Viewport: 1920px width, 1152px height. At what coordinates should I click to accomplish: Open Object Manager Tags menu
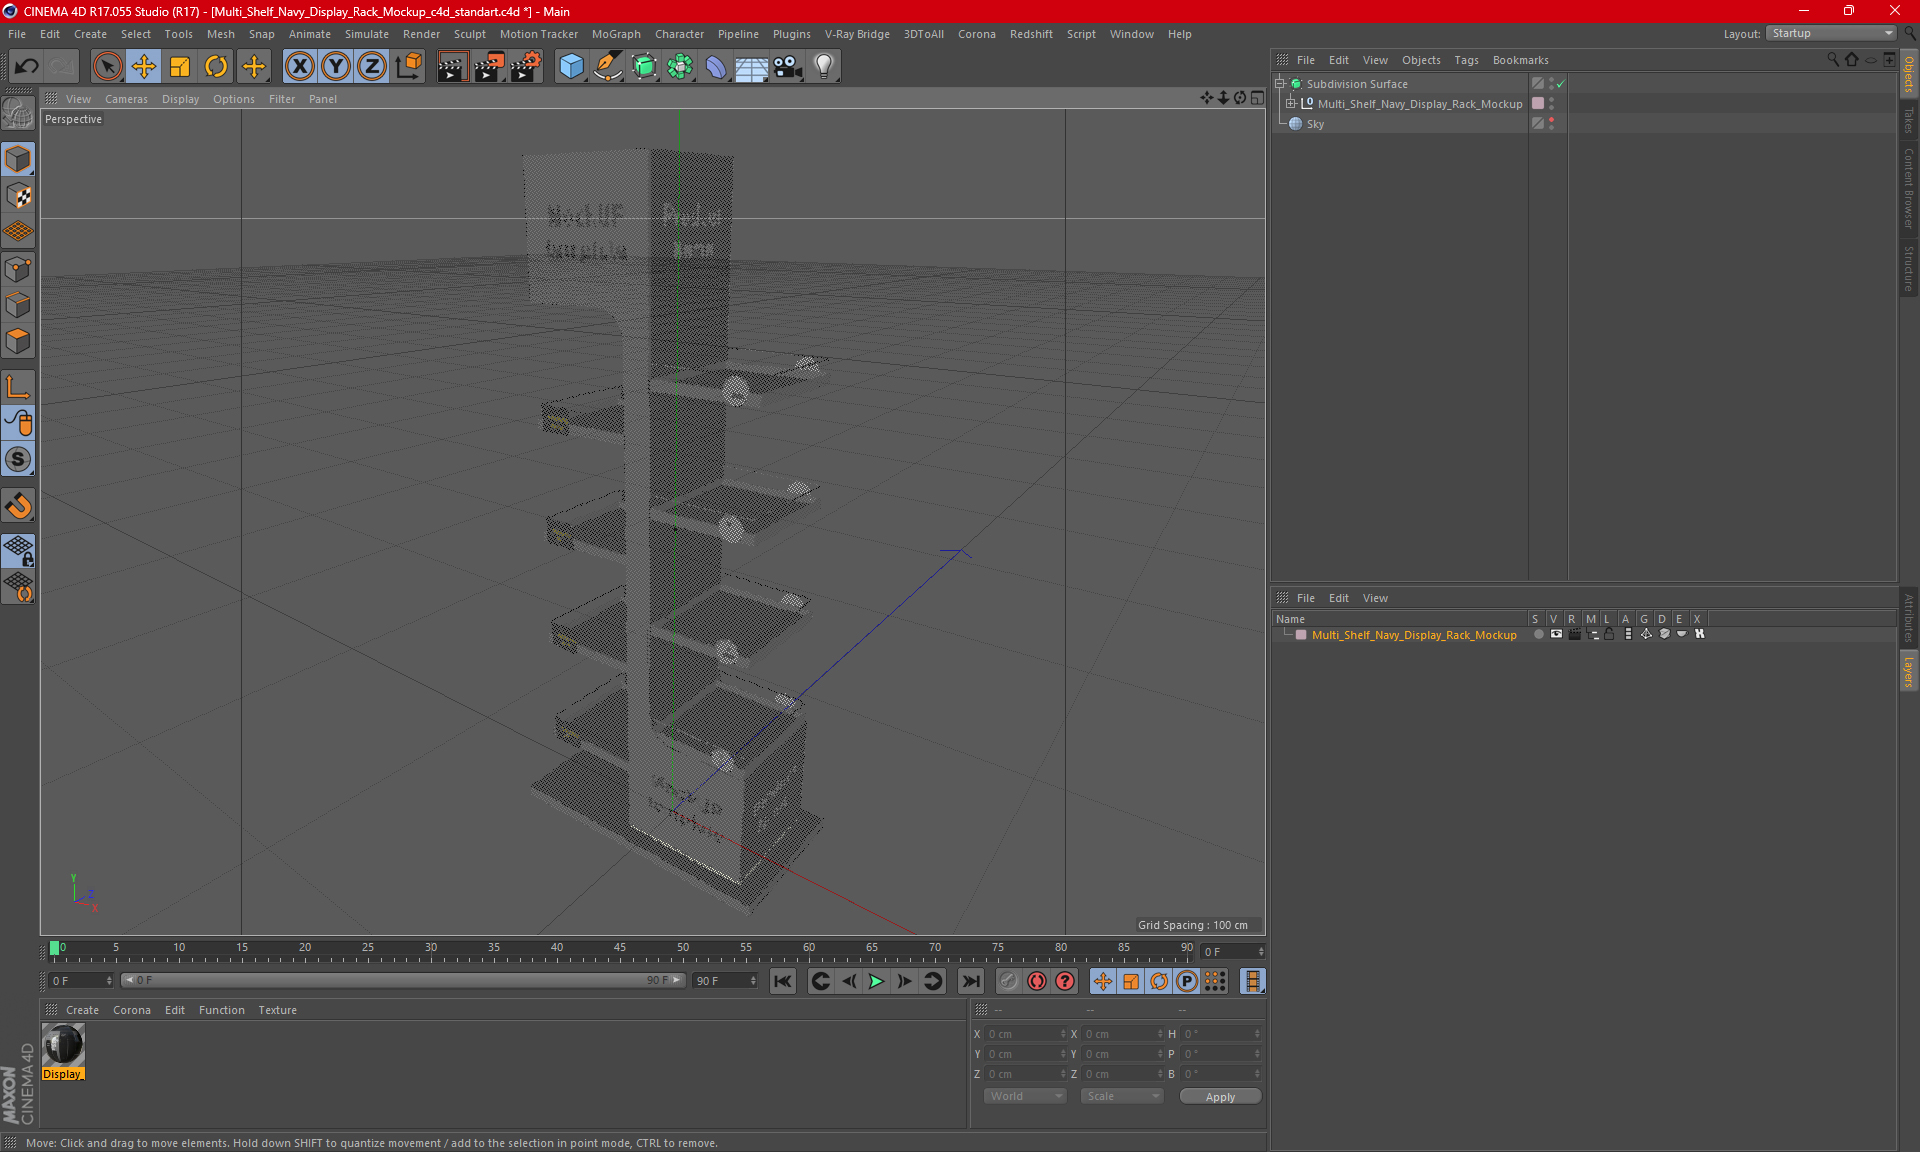pos(1466,60)
